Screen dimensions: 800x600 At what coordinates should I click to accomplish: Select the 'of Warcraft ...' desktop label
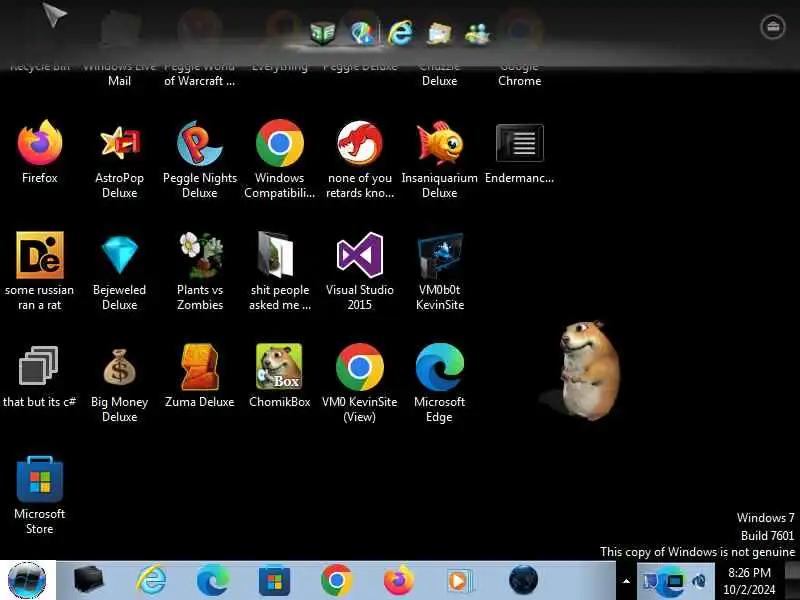tap(199, 81)
